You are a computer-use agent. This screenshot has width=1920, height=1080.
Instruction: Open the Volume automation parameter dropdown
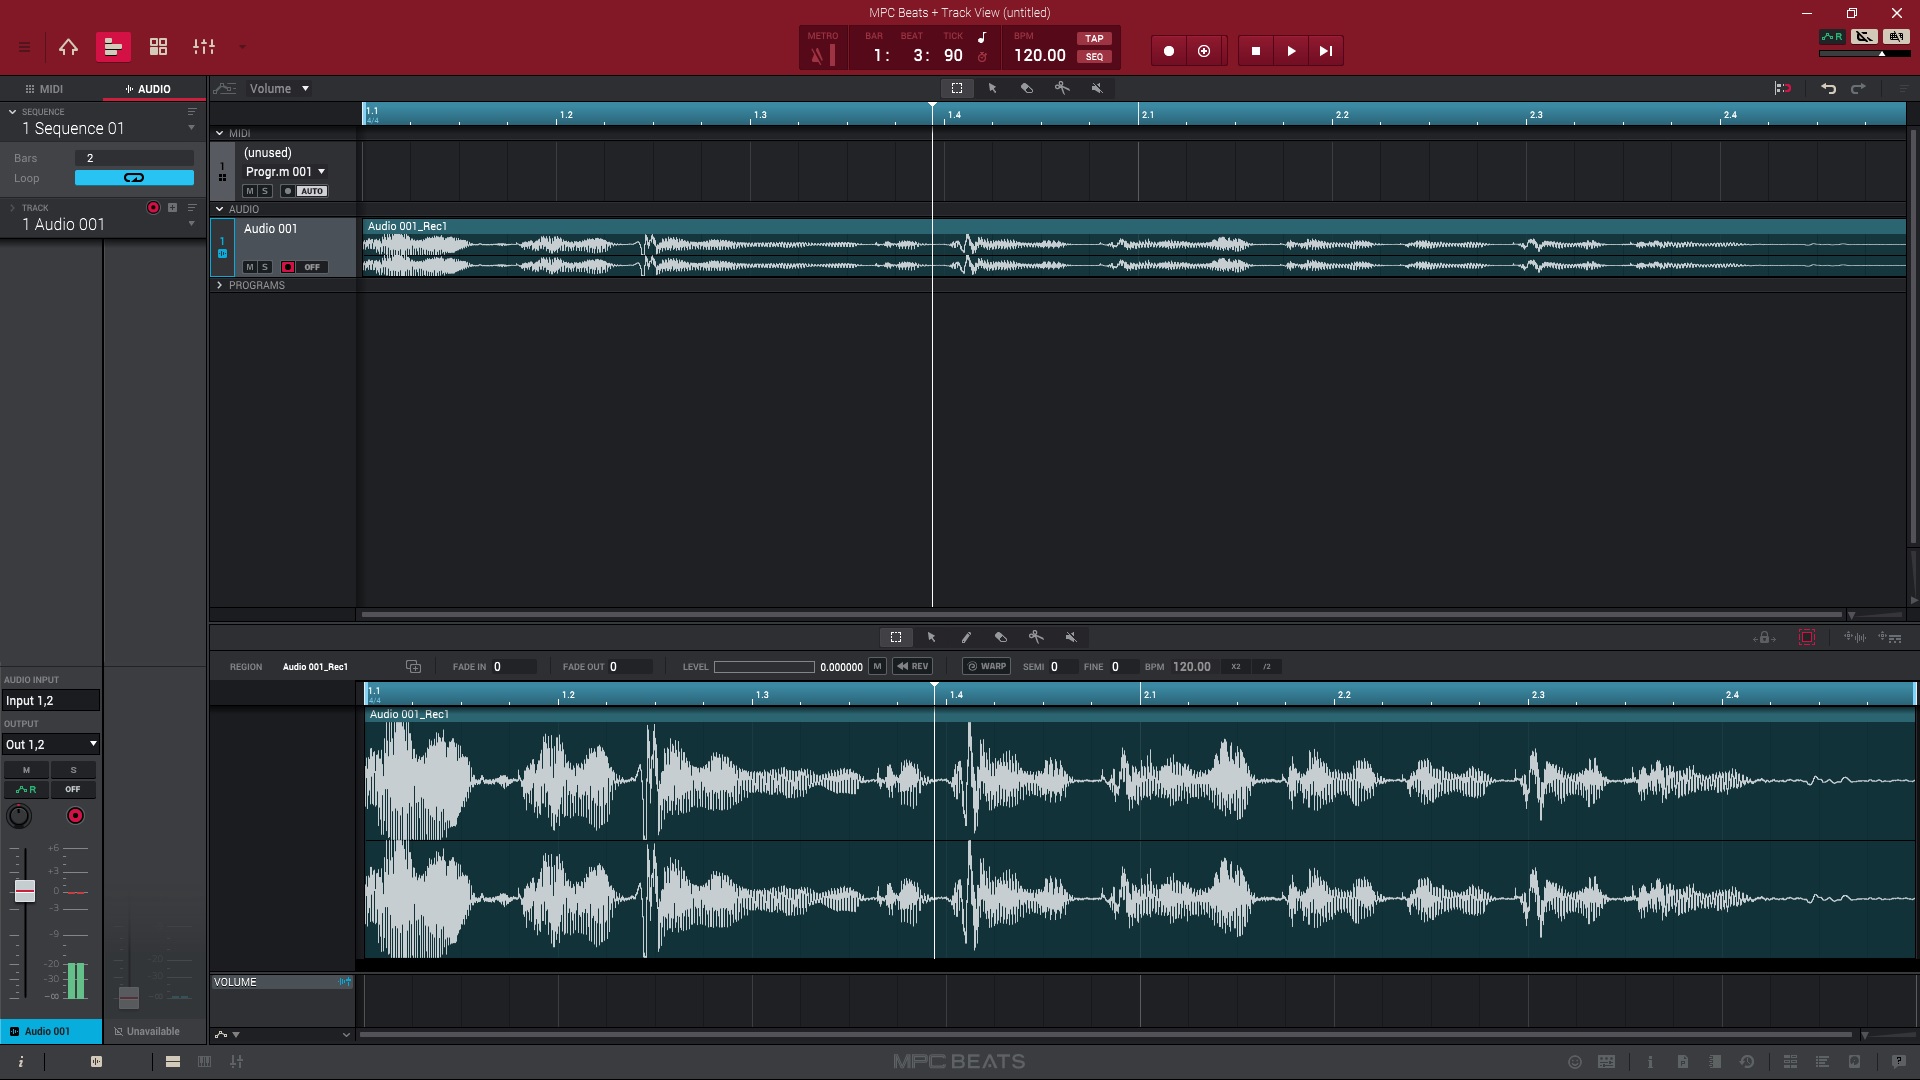pyautogui.click(x=280, y=89)
